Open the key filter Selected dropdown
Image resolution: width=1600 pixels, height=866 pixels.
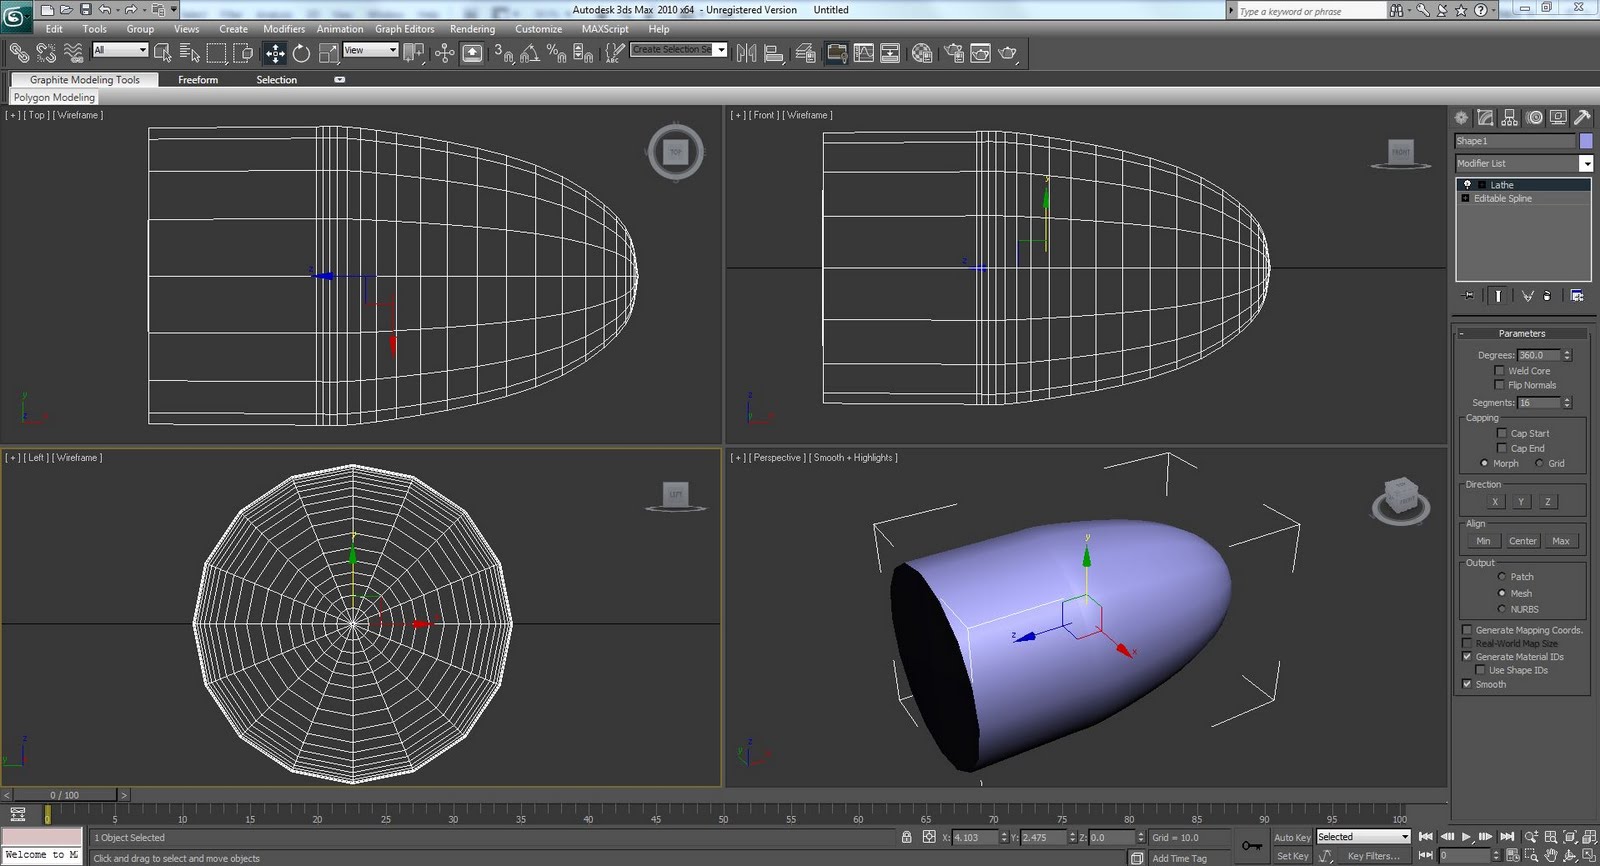point(1363,837)
